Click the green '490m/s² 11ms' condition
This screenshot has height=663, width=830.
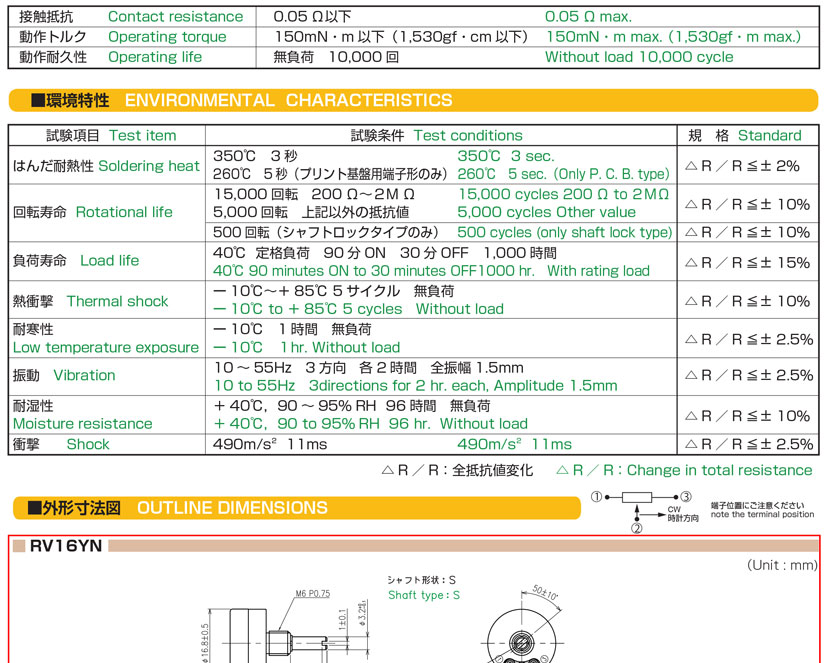coord(515,444)
